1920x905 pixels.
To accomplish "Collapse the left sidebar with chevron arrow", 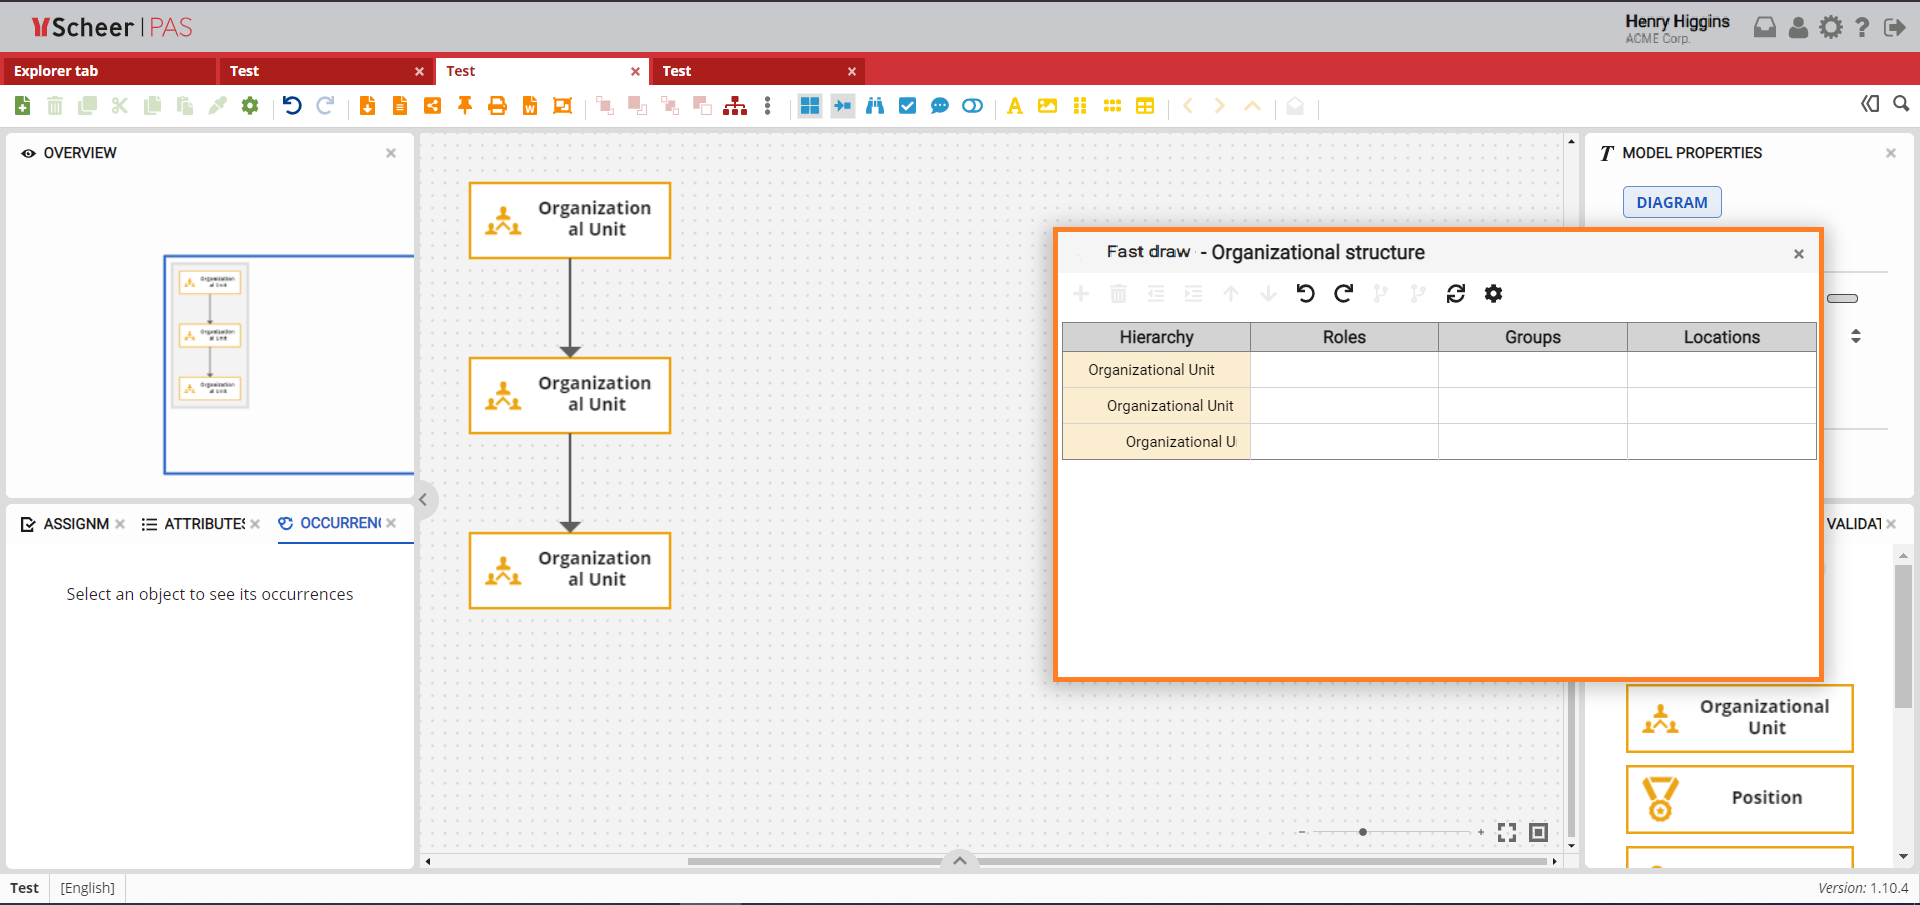I will (423, 500).
